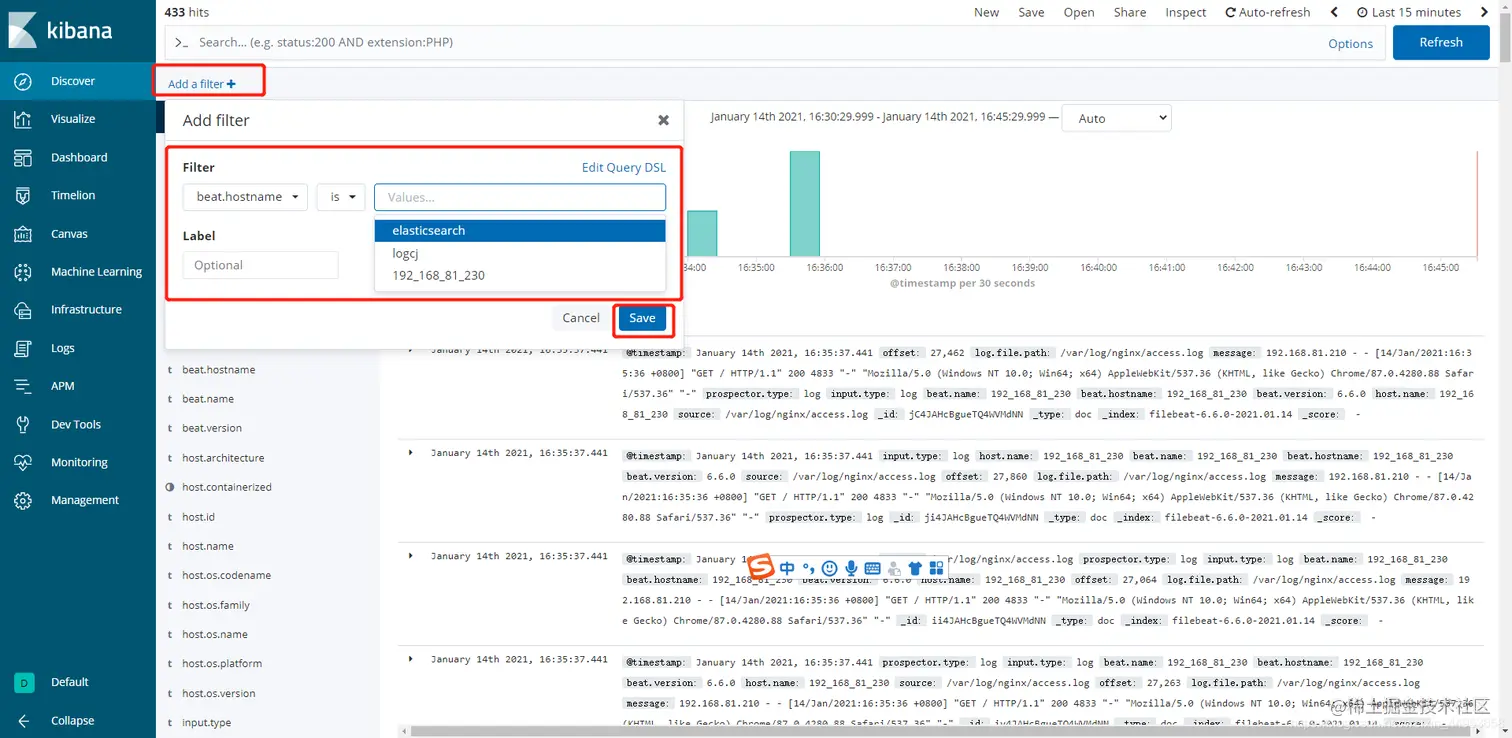
Task: Click the grid toolbox icon in IME toolbar
Action: pyautogui.click(x=936, y=568)
